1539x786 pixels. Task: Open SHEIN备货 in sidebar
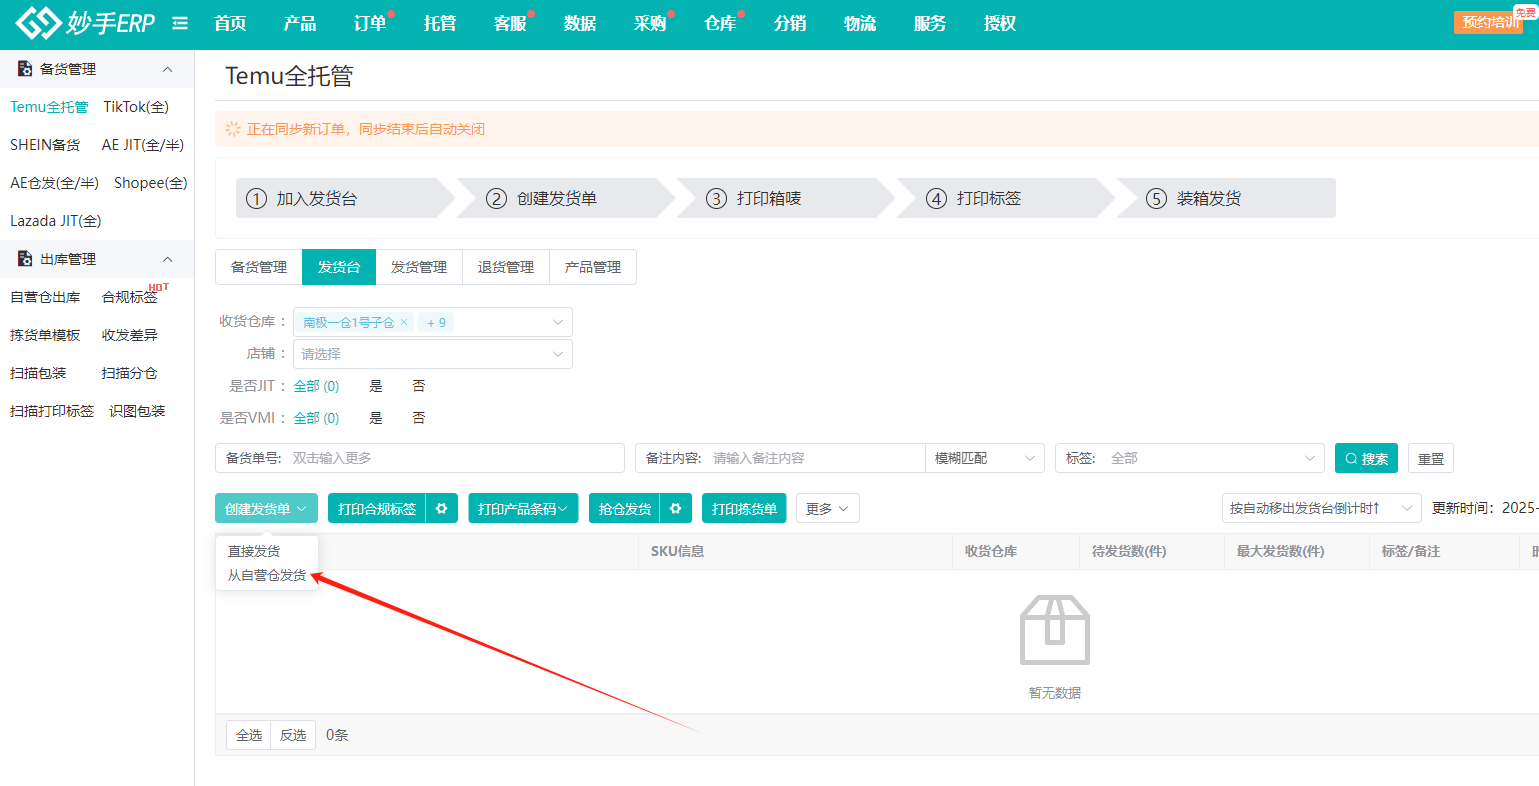tap(45, 145)
